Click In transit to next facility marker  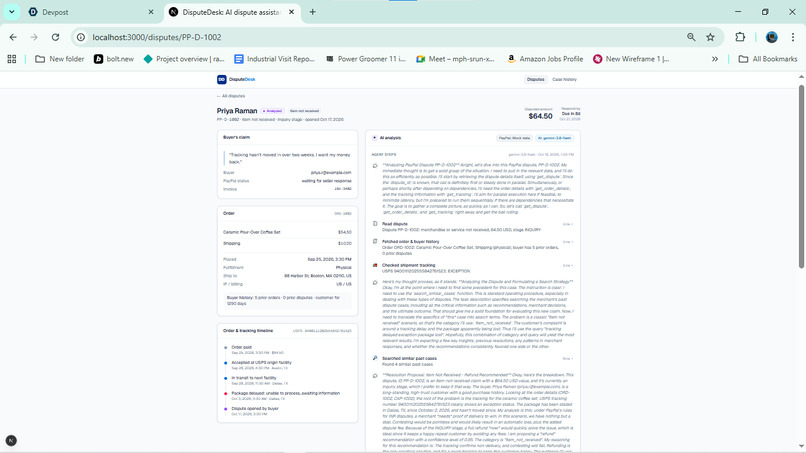226,378
